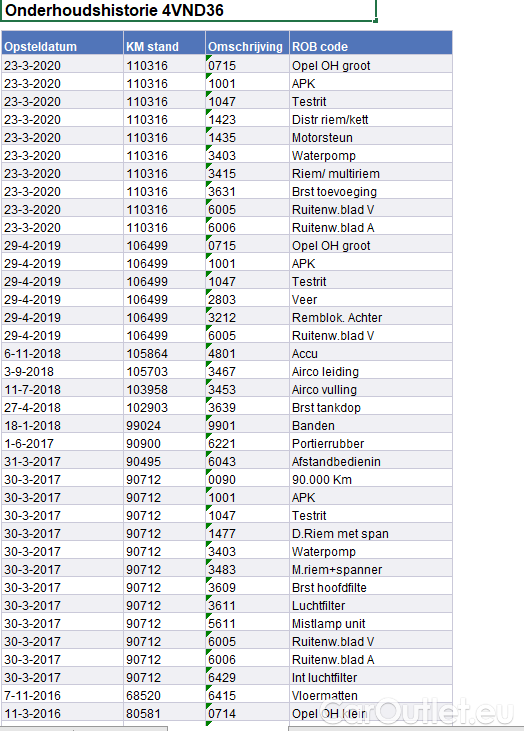Click the cell showing KM 105864
This screenshot has height=731, width=524.
[x=165, y=353]
